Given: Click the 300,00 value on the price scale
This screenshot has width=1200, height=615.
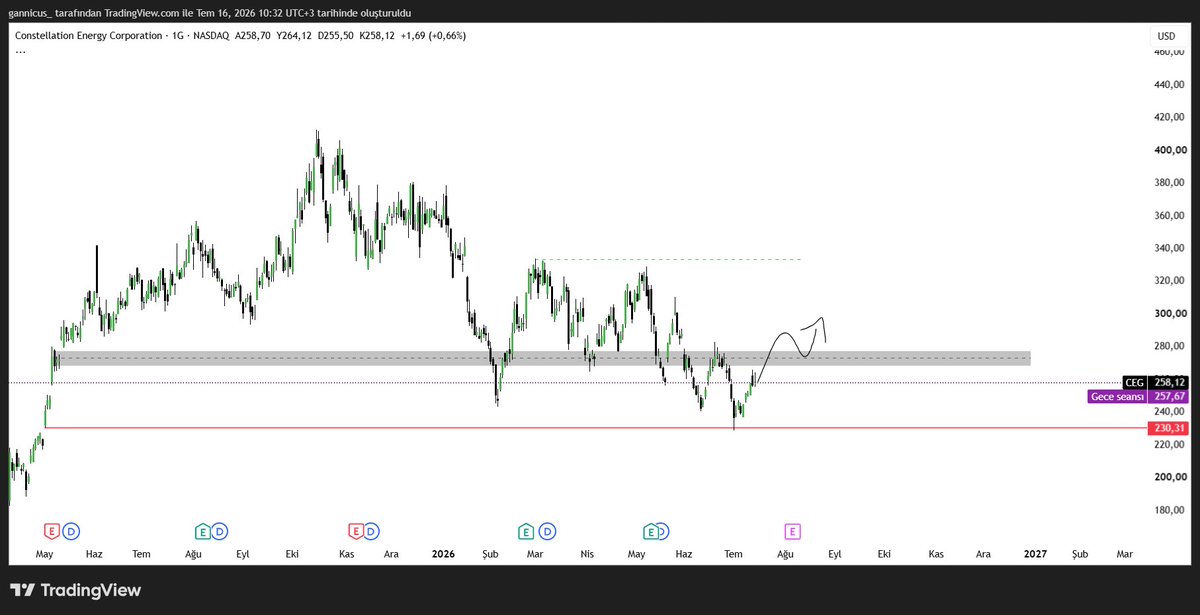Looking at the screenshot, I should [x=1169, y=313].
